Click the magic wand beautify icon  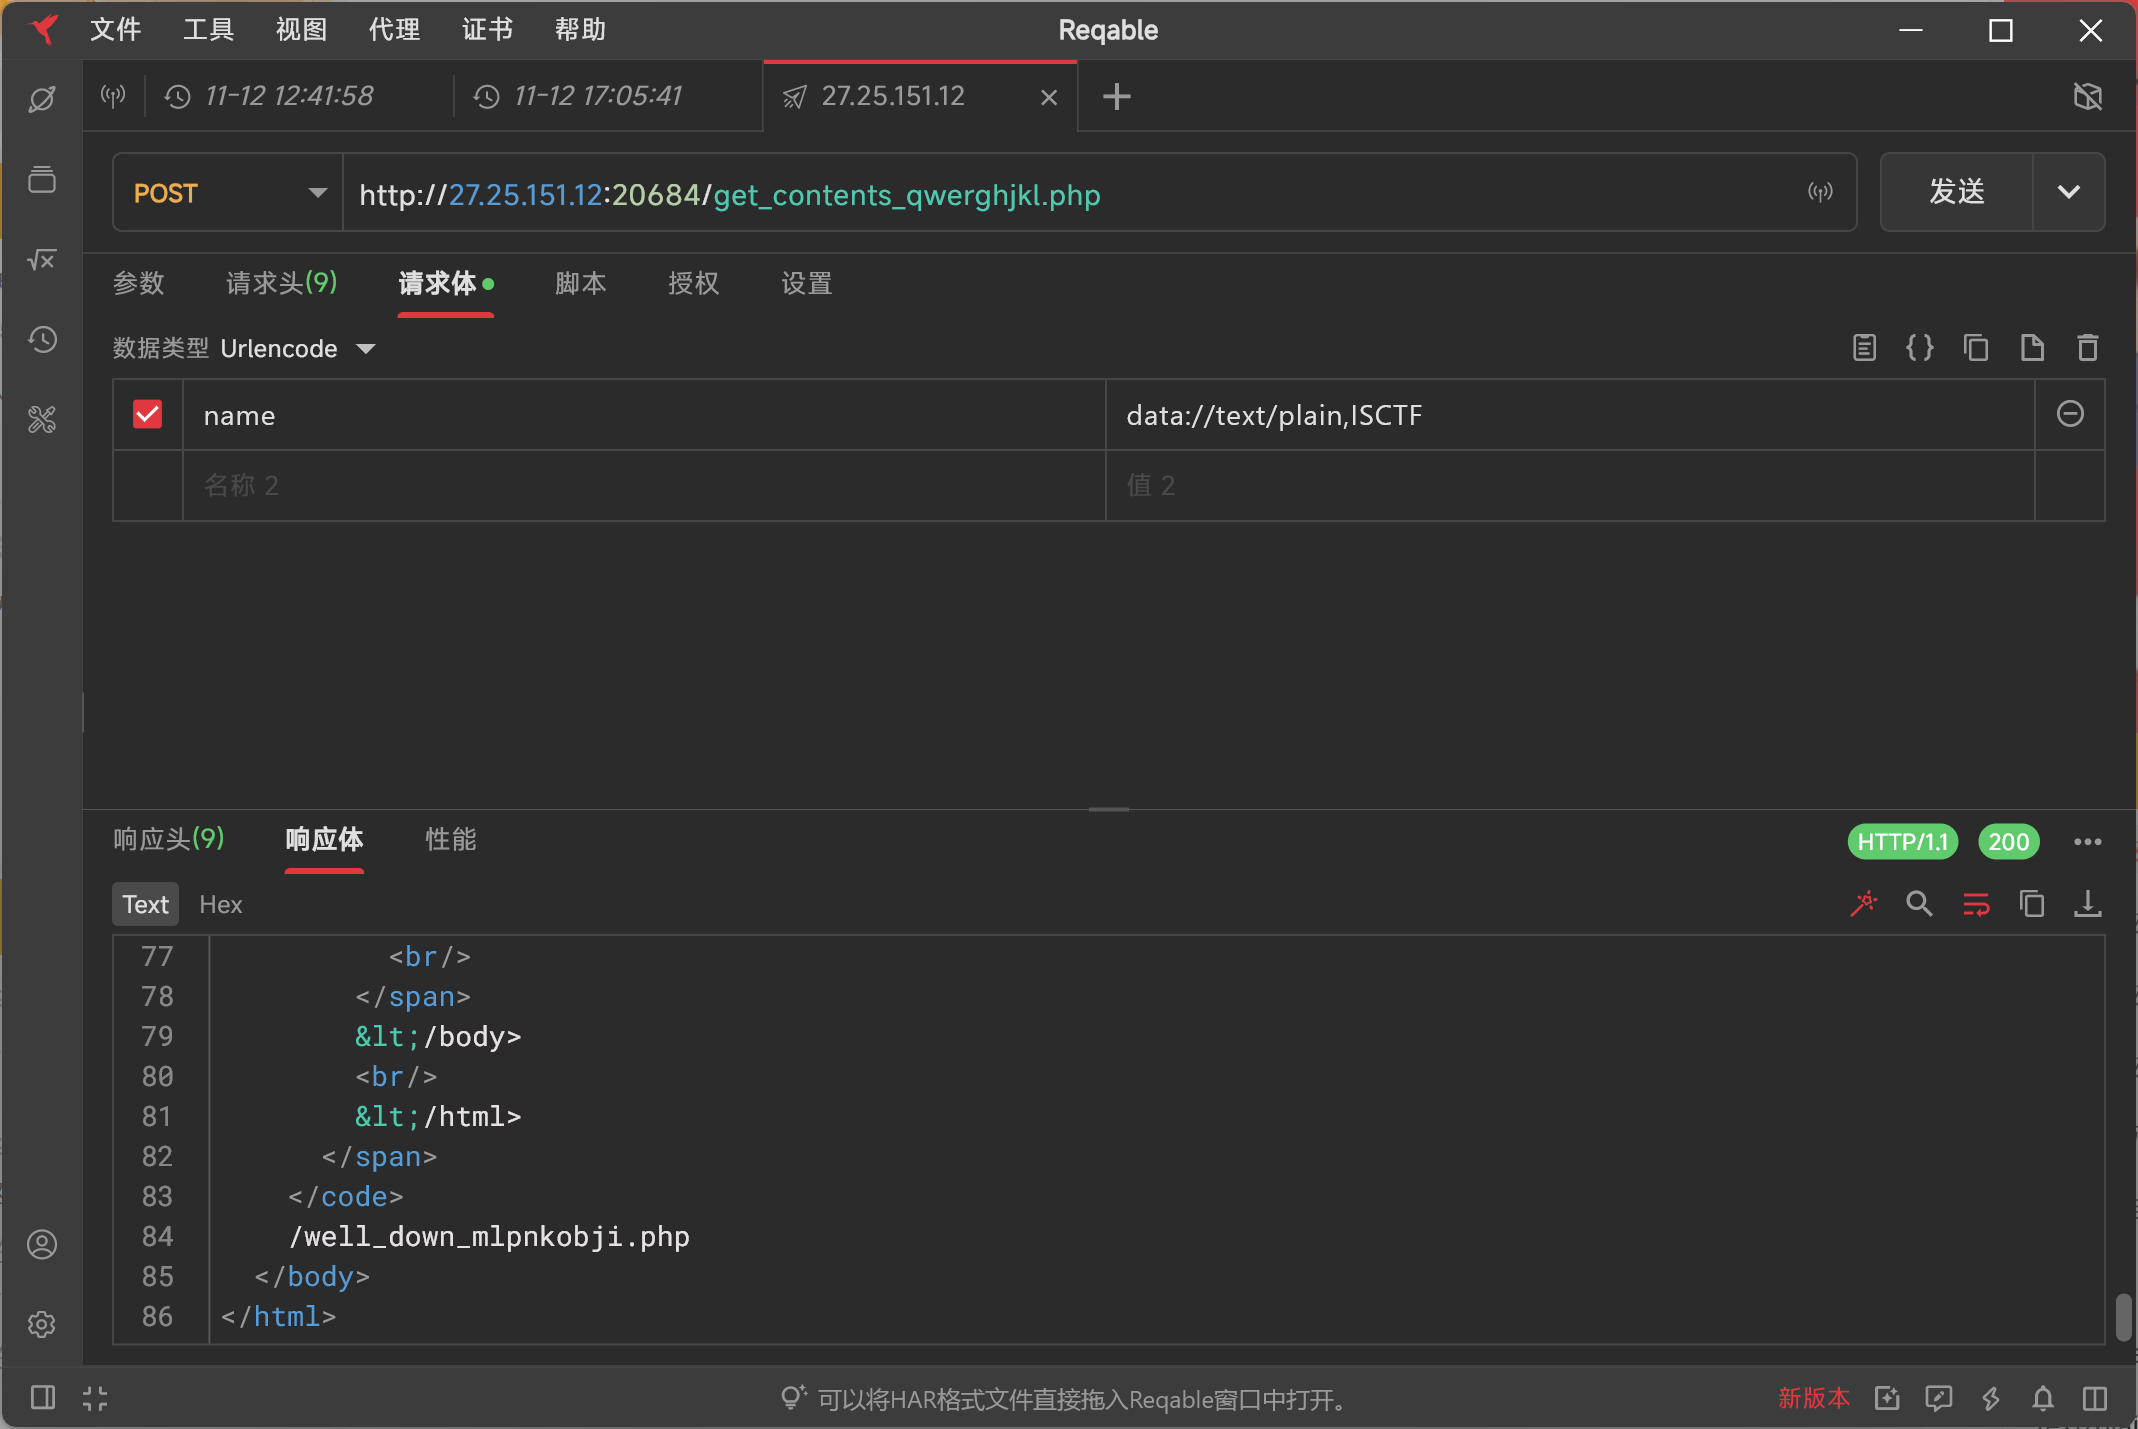tap(1863, 904)
